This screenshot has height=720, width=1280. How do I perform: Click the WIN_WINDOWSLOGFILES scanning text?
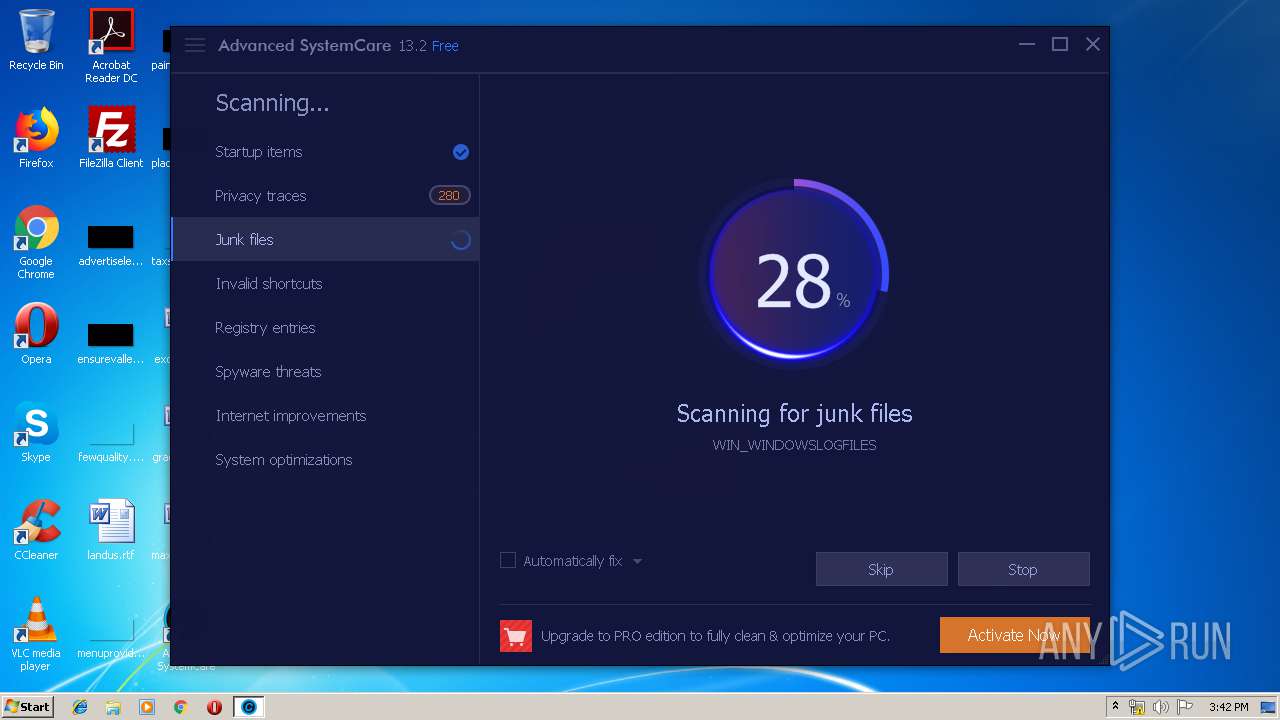[x=794, y=445]
